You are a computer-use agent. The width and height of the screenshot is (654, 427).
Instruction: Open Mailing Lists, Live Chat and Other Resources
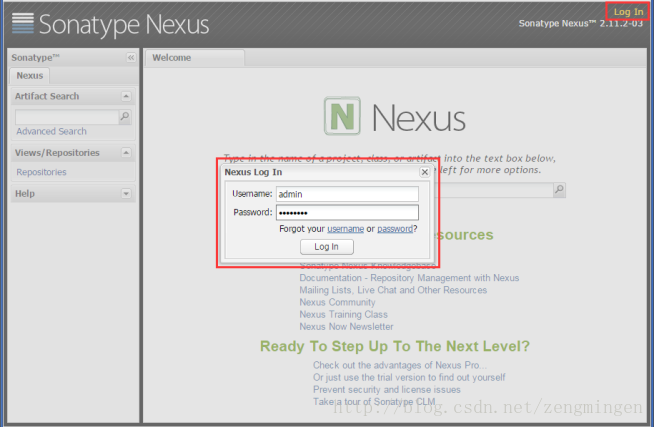click(393, 290)
